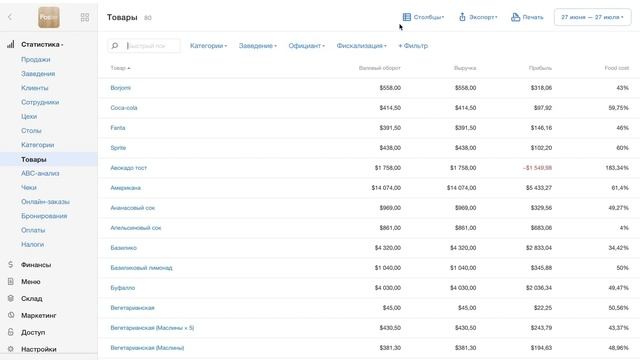Open the Заведение filter dropdown
Screen dimensions: 640x360
click(258, 46)
